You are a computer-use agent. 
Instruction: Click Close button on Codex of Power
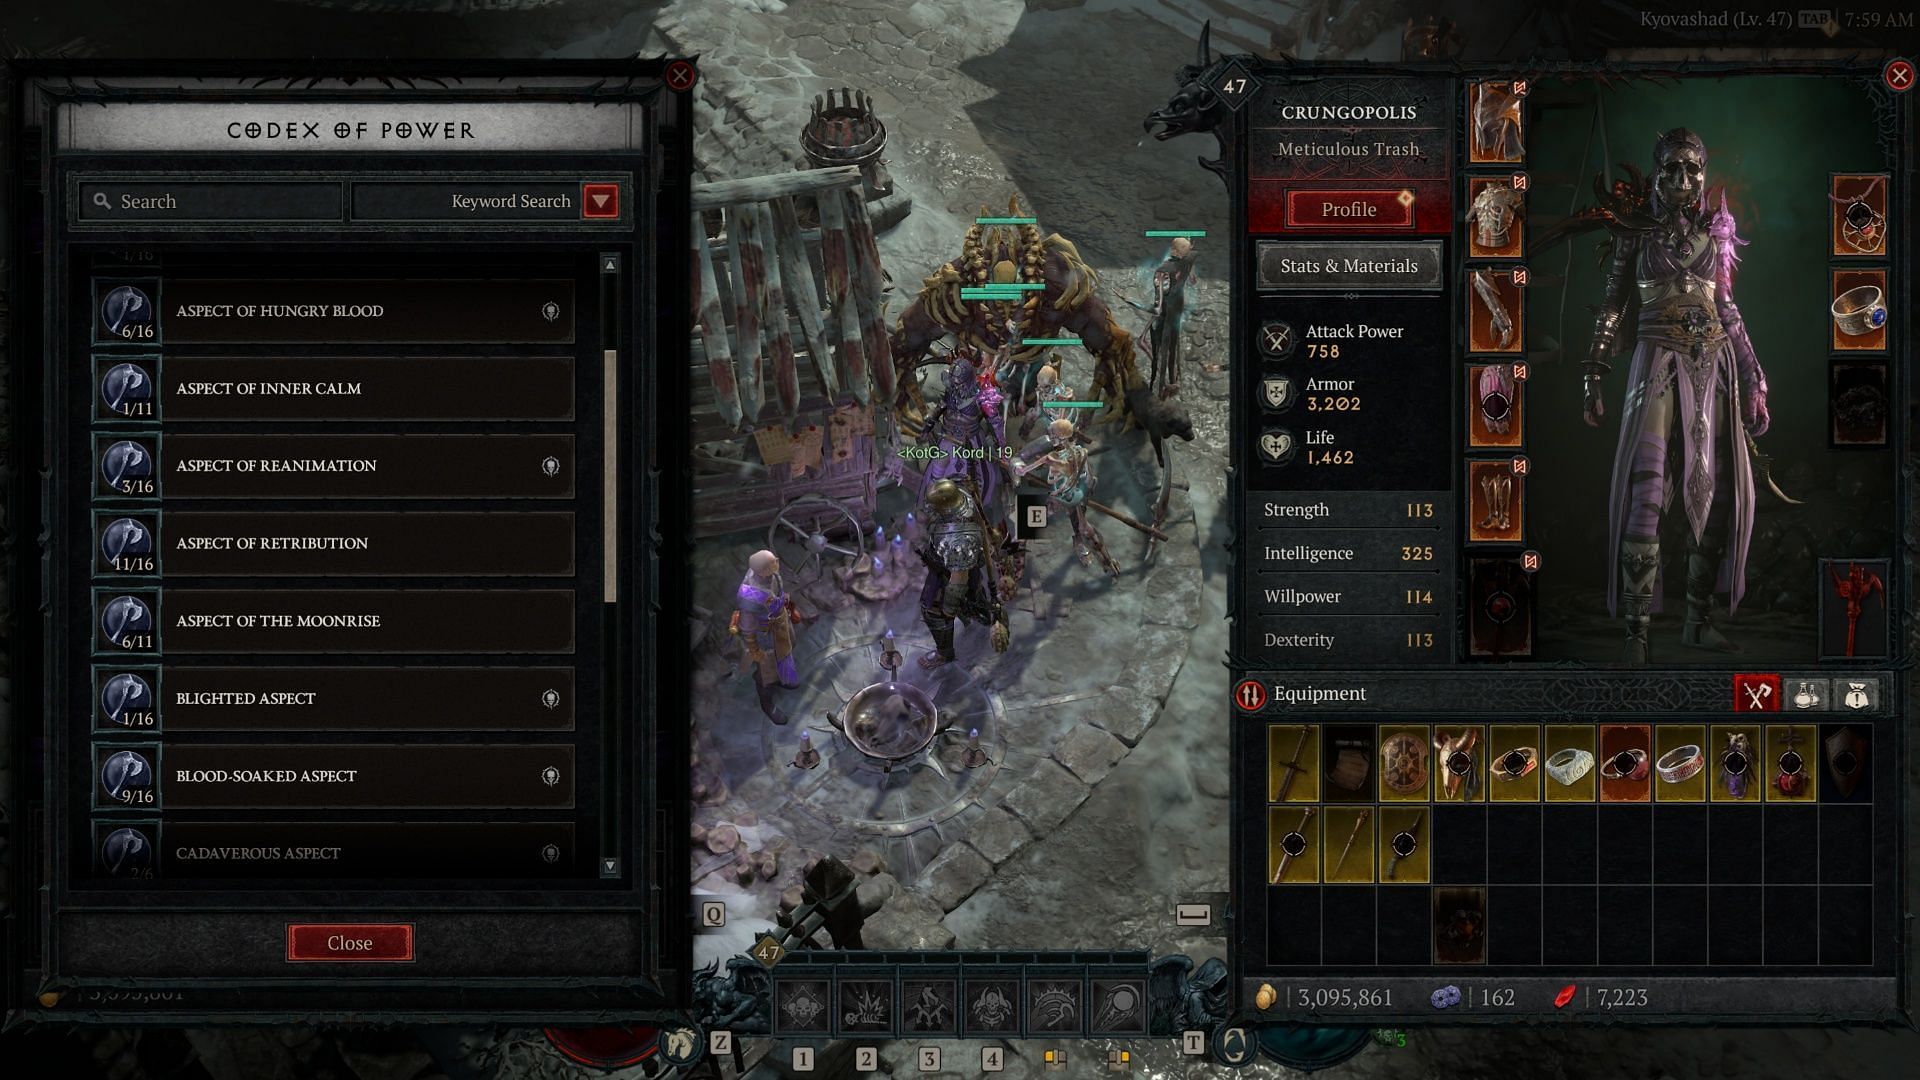[x=348, y=942]
